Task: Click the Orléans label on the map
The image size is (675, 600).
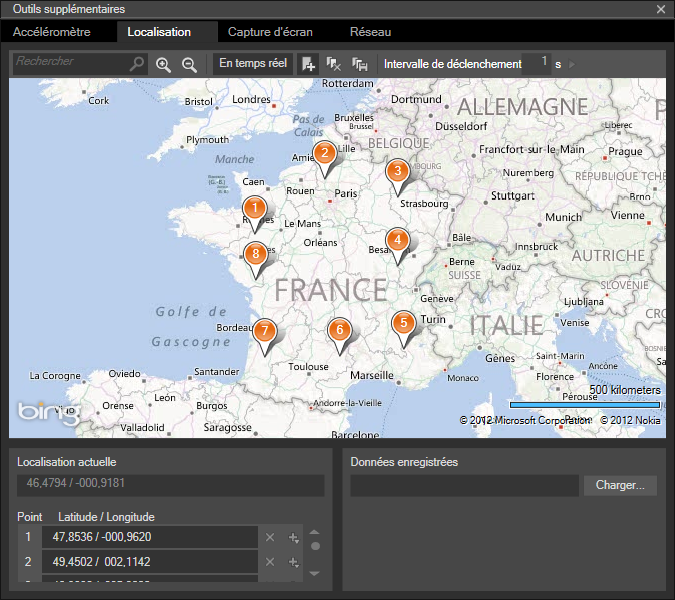Action: tap(320, 242)
